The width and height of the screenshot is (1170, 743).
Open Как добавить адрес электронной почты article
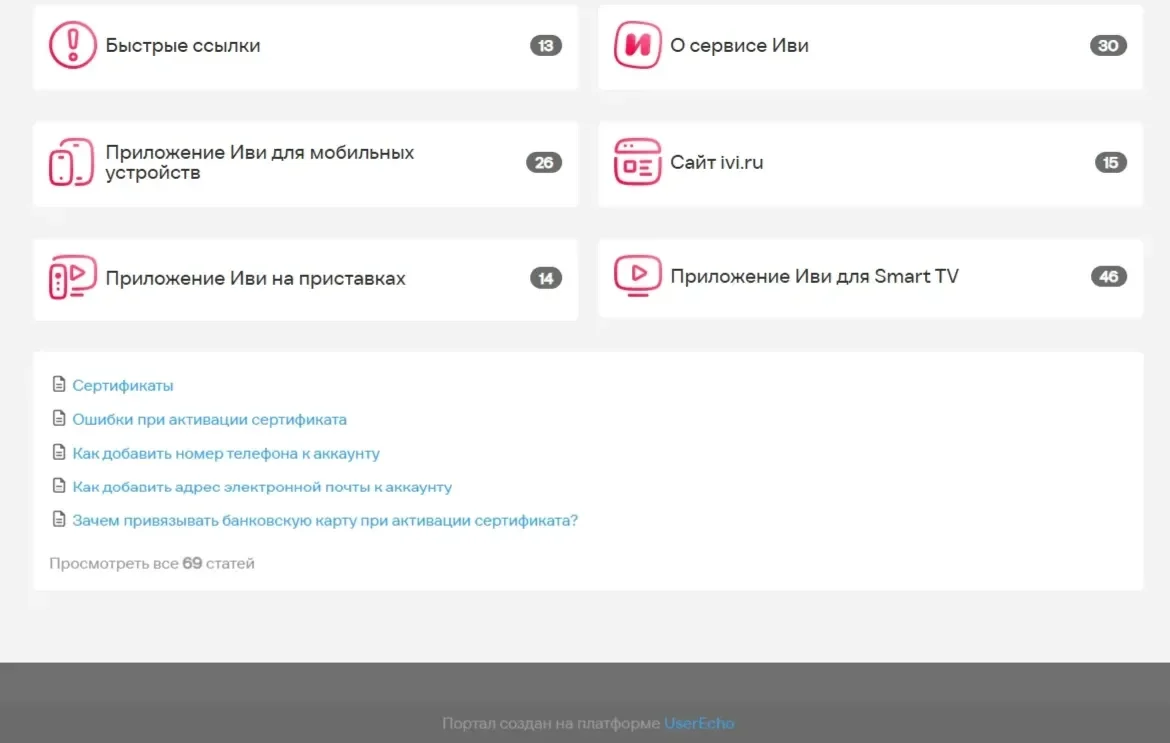coord(262,487)
